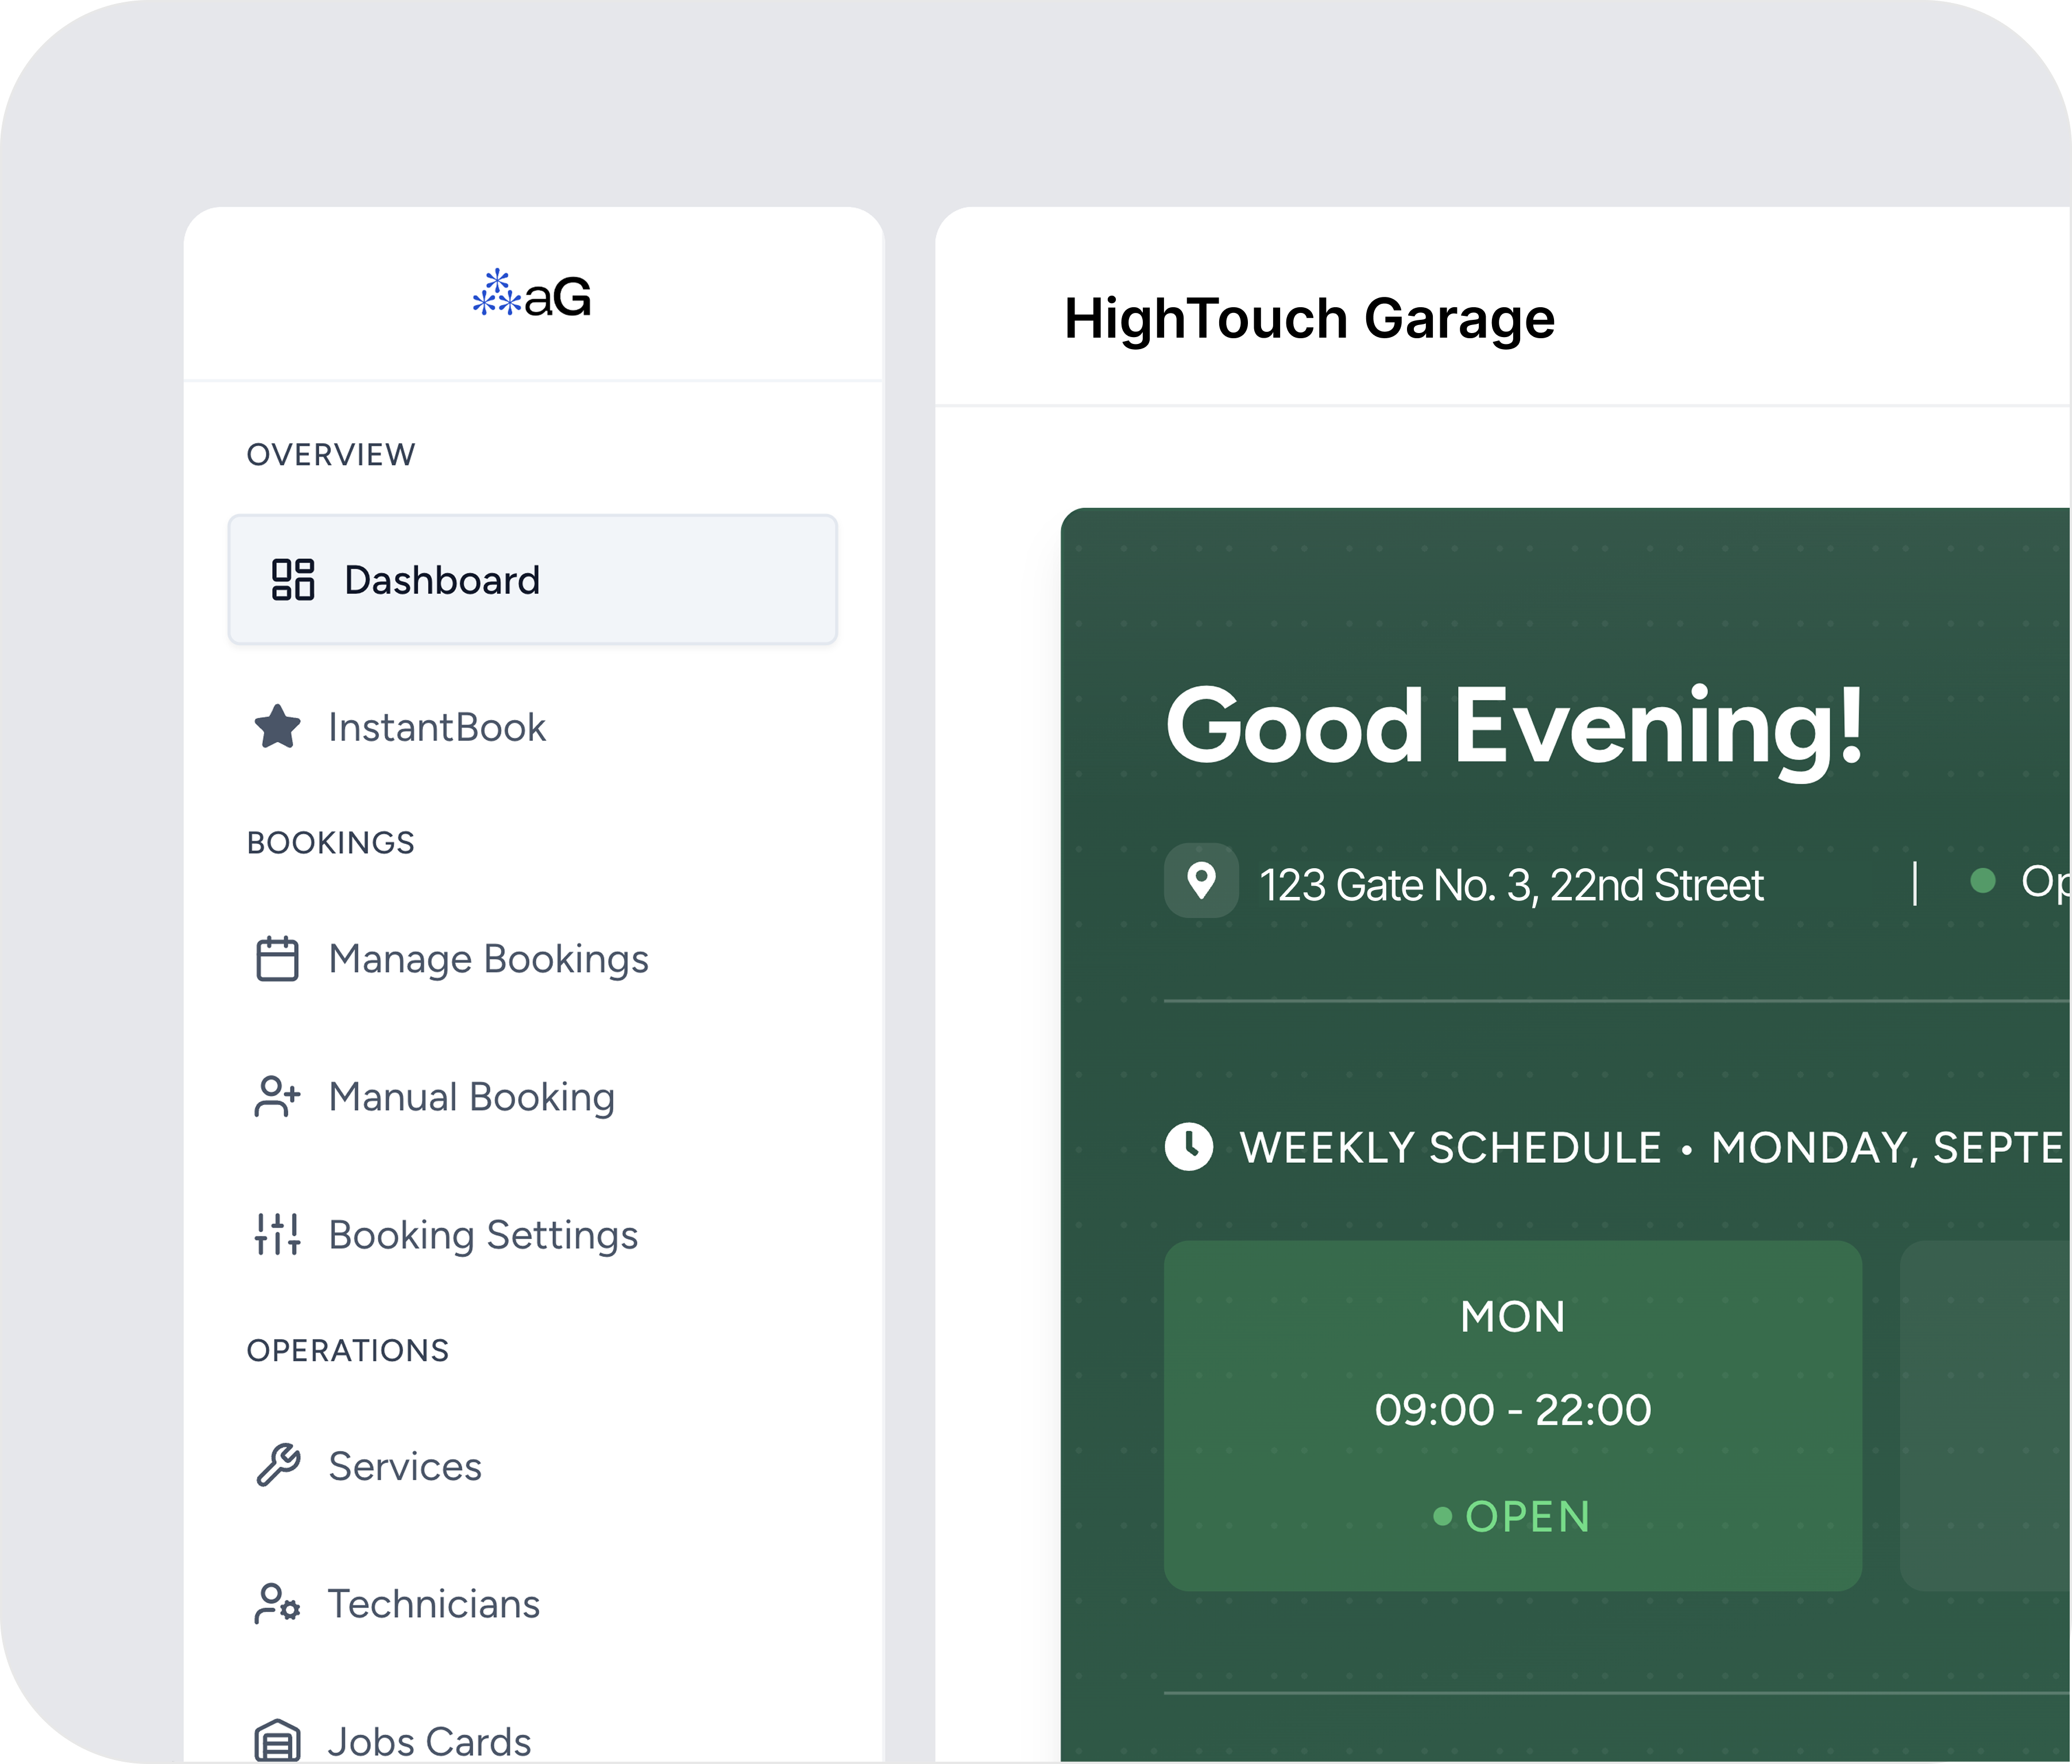Click the WEEKLY SCHEDULE heading
Screen dimensions: 2072x1764
[x=1451, y=1147]
